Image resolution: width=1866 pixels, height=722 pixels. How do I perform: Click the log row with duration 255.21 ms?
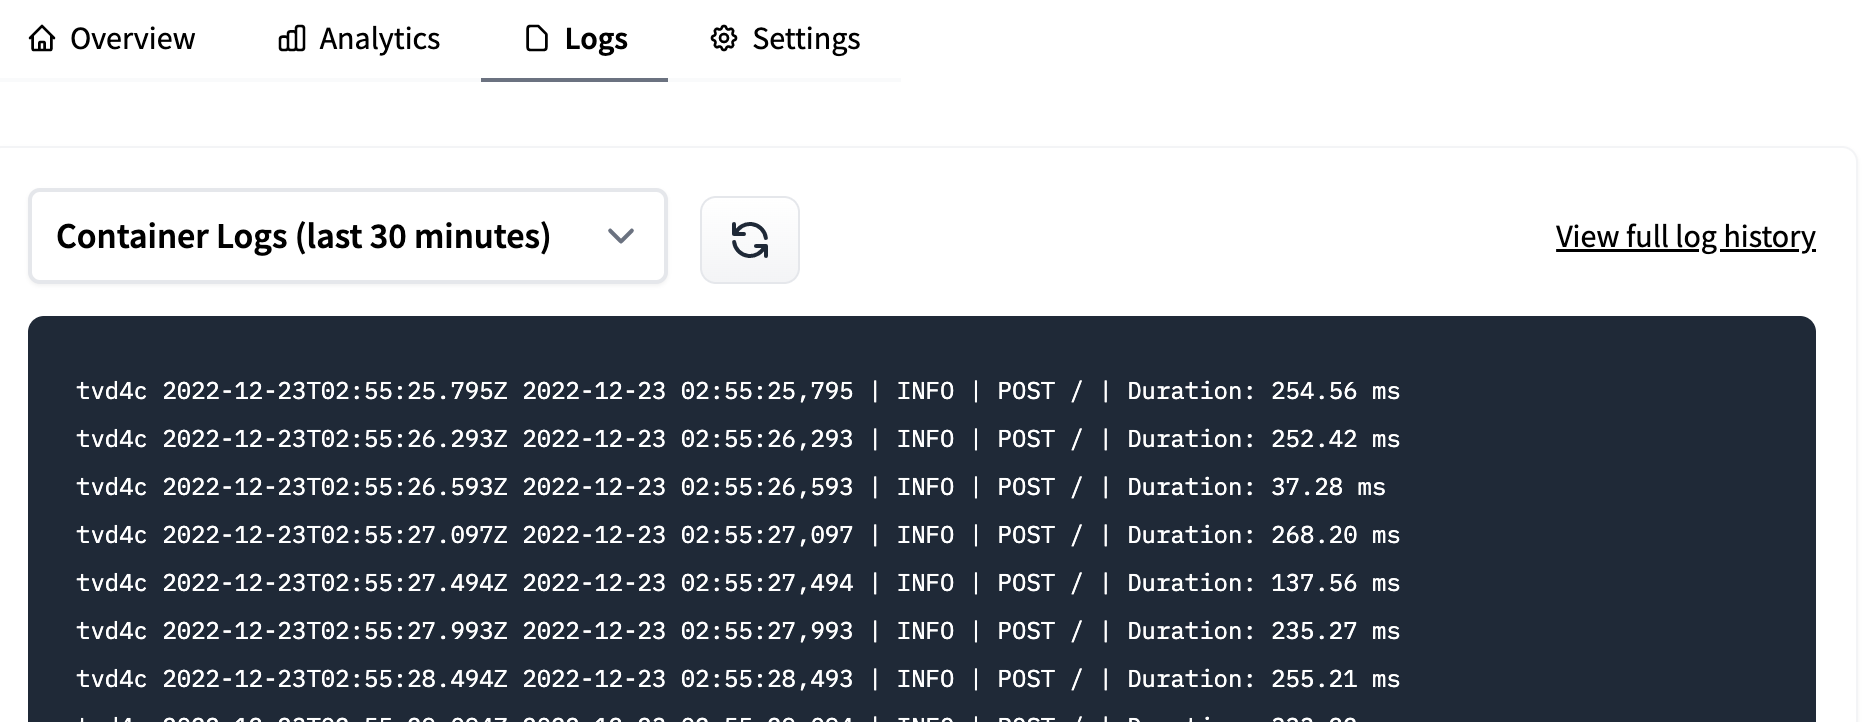pyautogui.click(x=737, y=679)
